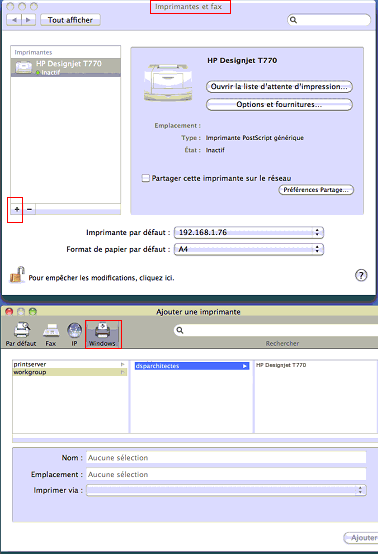Click the back arrow in Imprimantes et fax

(x=14, y=20)
